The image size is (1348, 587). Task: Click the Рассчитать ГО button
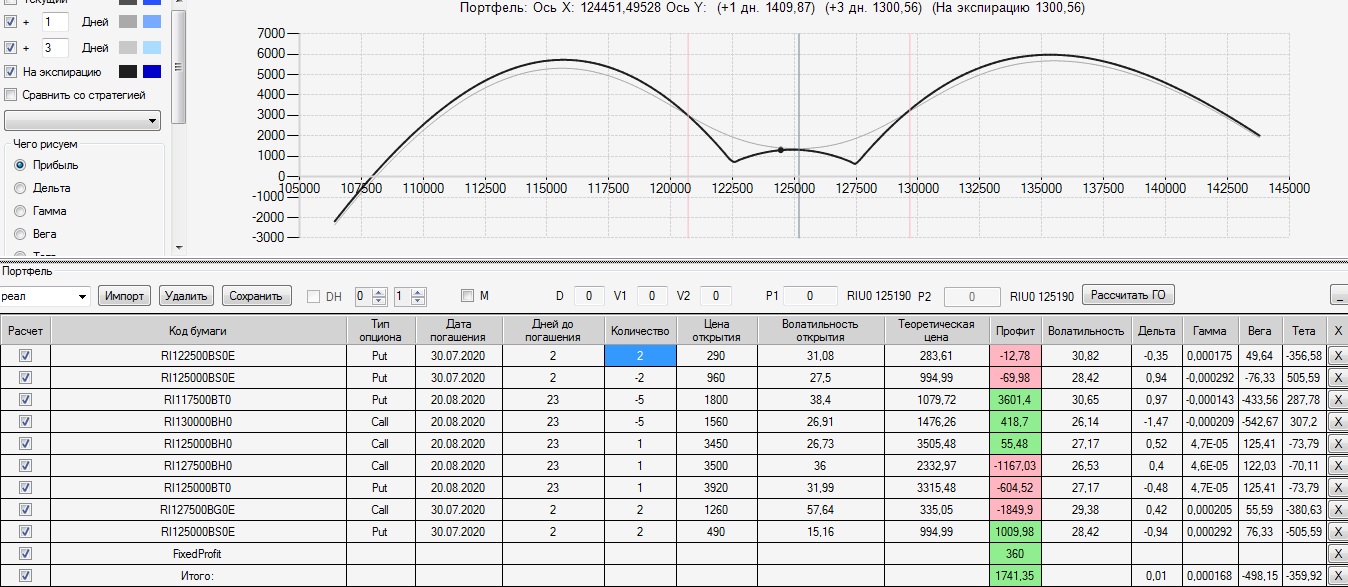1128,295
